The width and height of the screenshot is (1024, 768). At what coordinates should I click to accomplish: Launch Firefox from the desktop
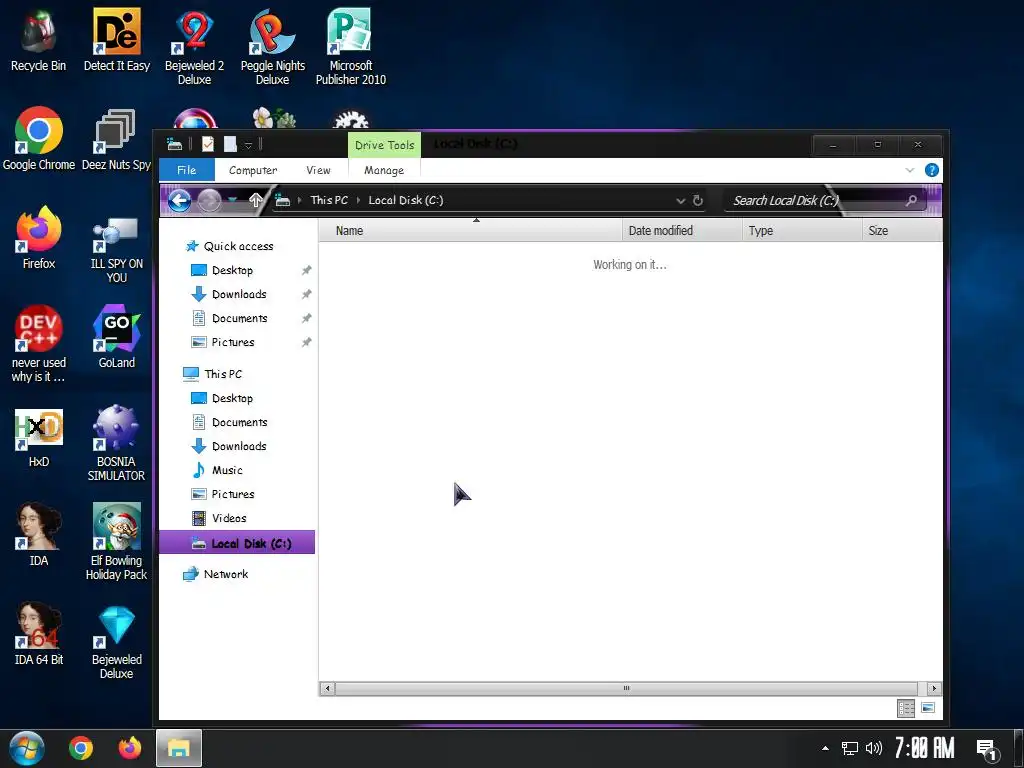(39, 238)
